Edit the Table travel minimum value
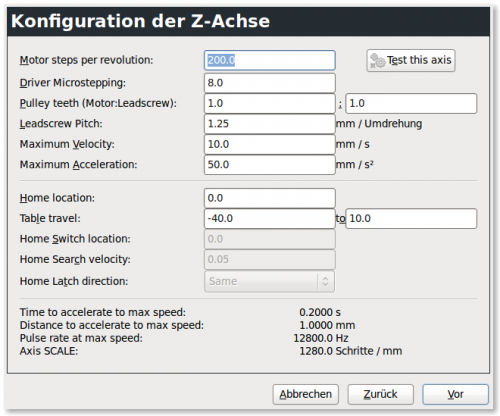The image size is (500, 416). 270,219
